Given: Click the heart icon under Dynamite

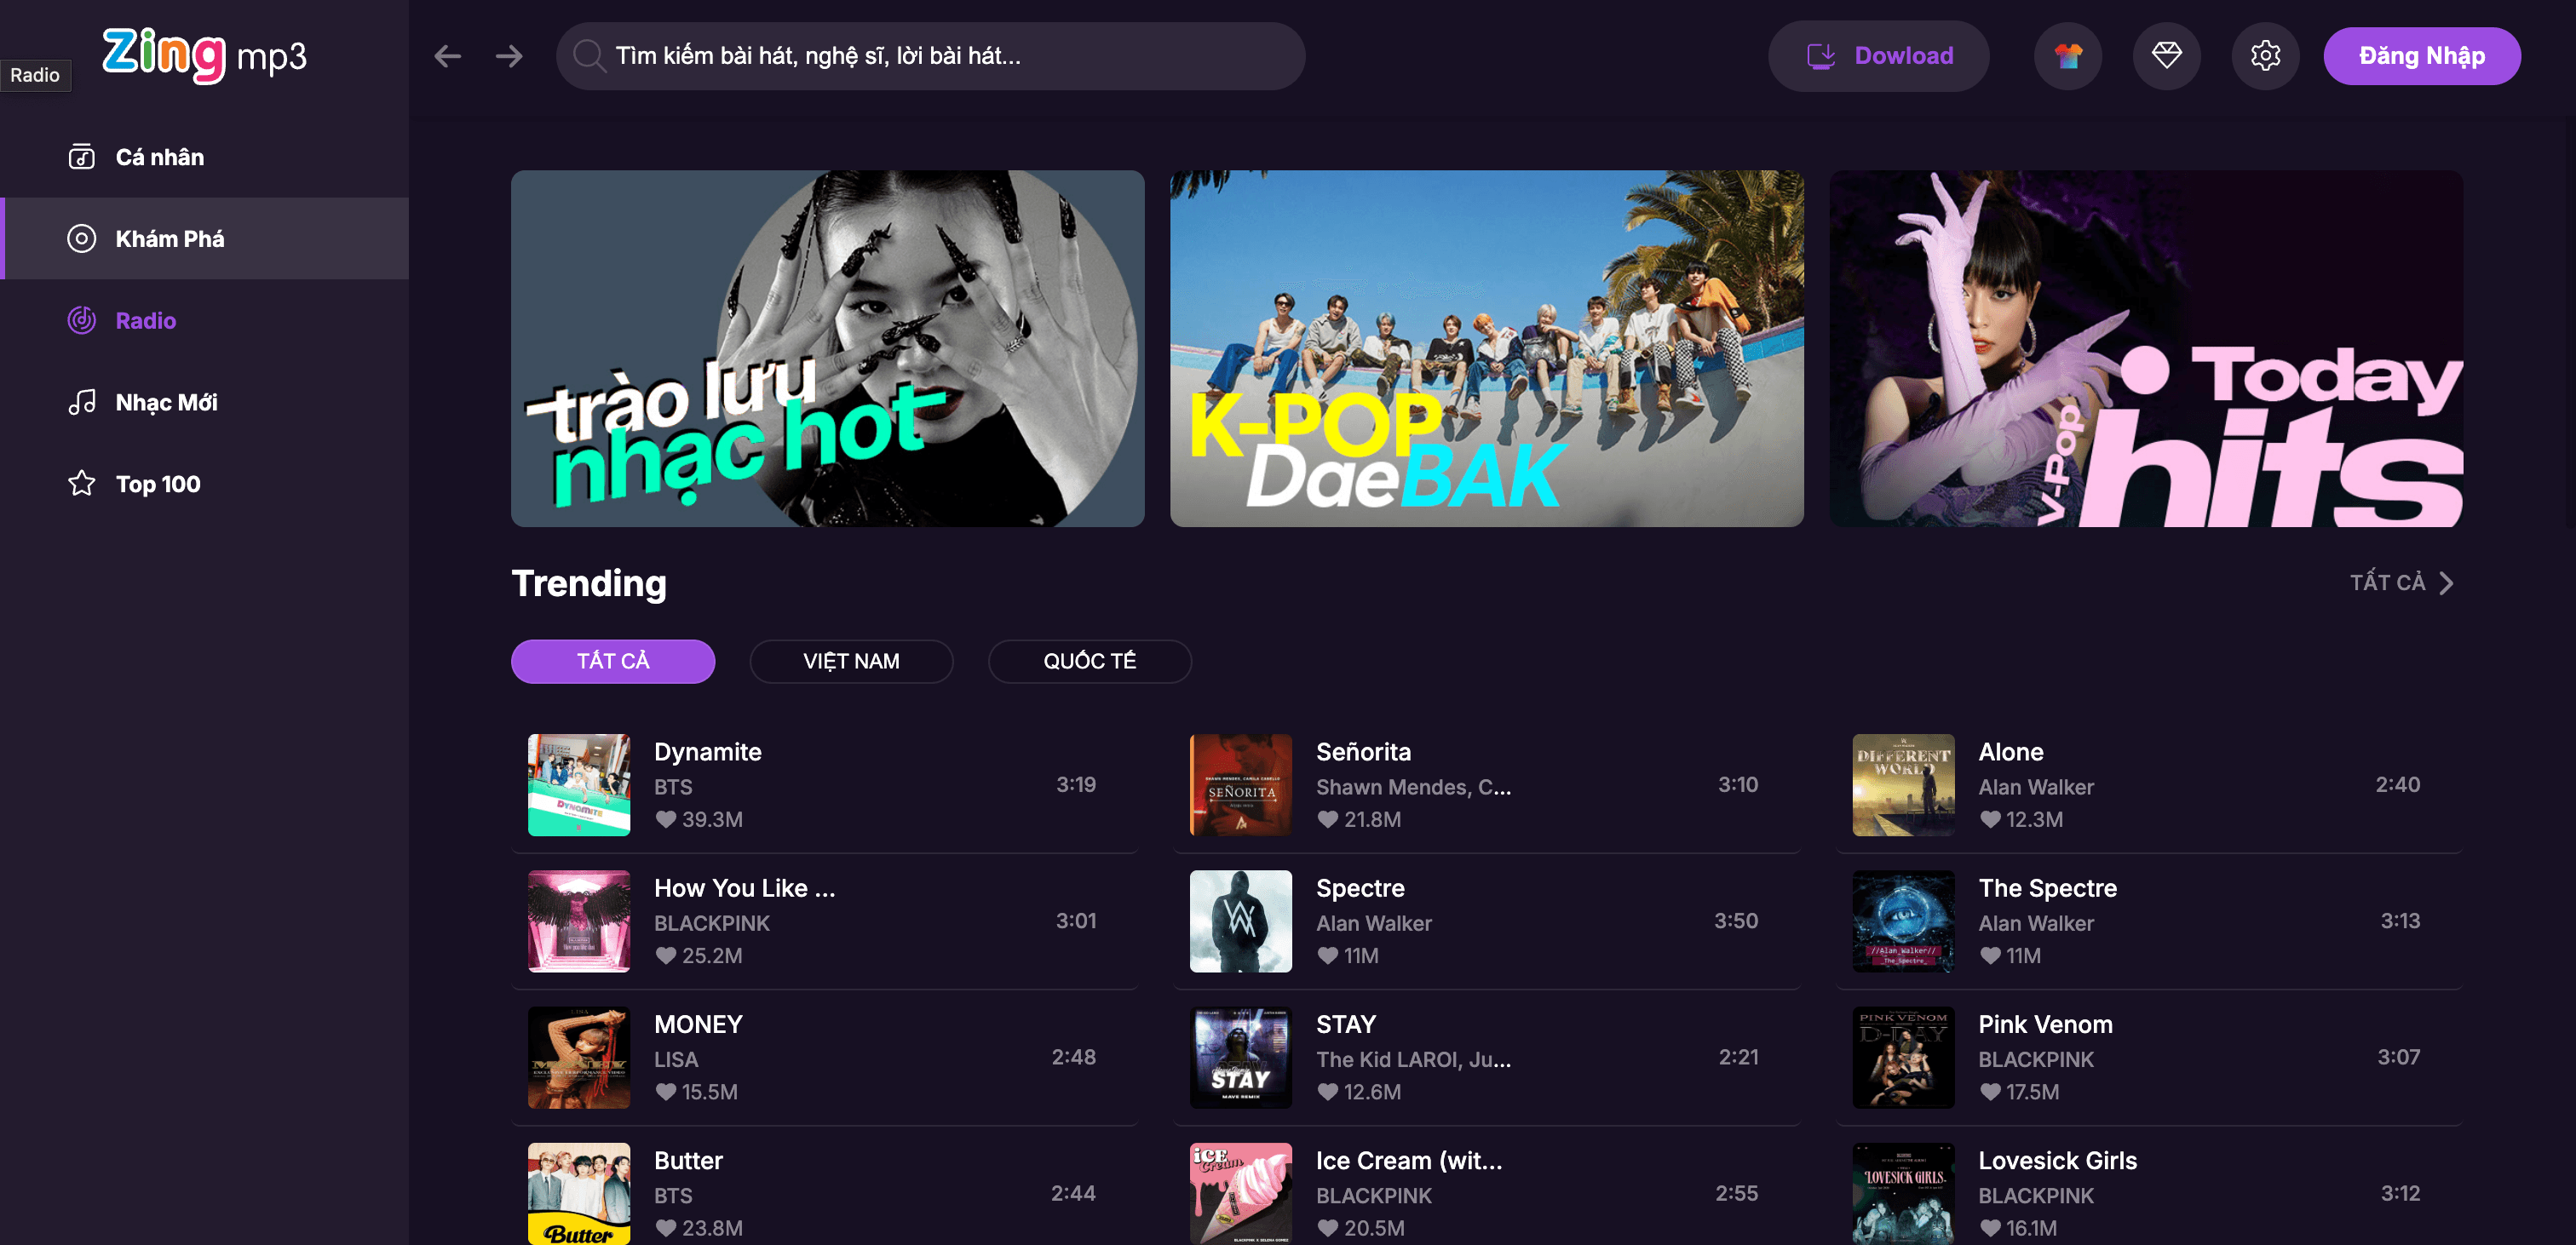Looking at the screenshot, I should pos(666,819).
